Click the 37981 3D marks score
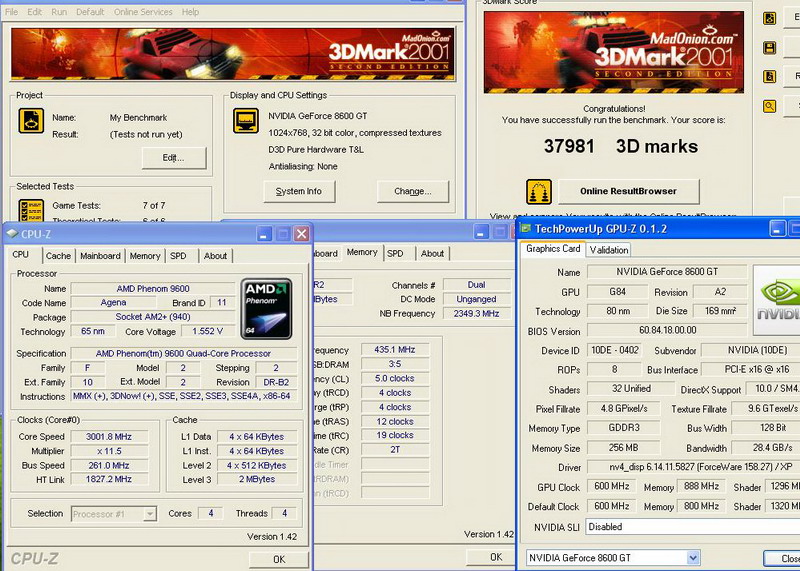This screenshot has width=800, height=571. click(620, 146)
